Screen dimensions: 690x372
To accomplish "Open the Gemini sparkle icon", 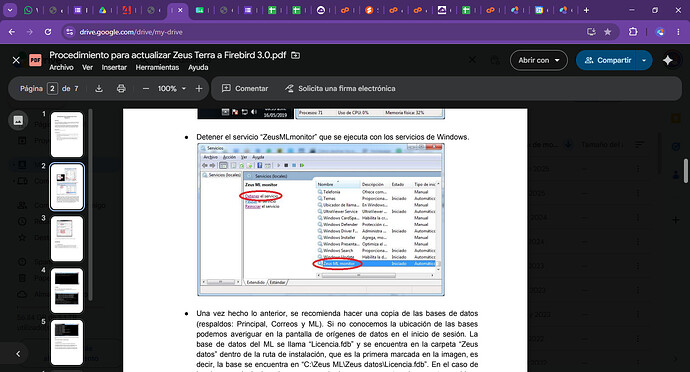I will pos(668,60).
